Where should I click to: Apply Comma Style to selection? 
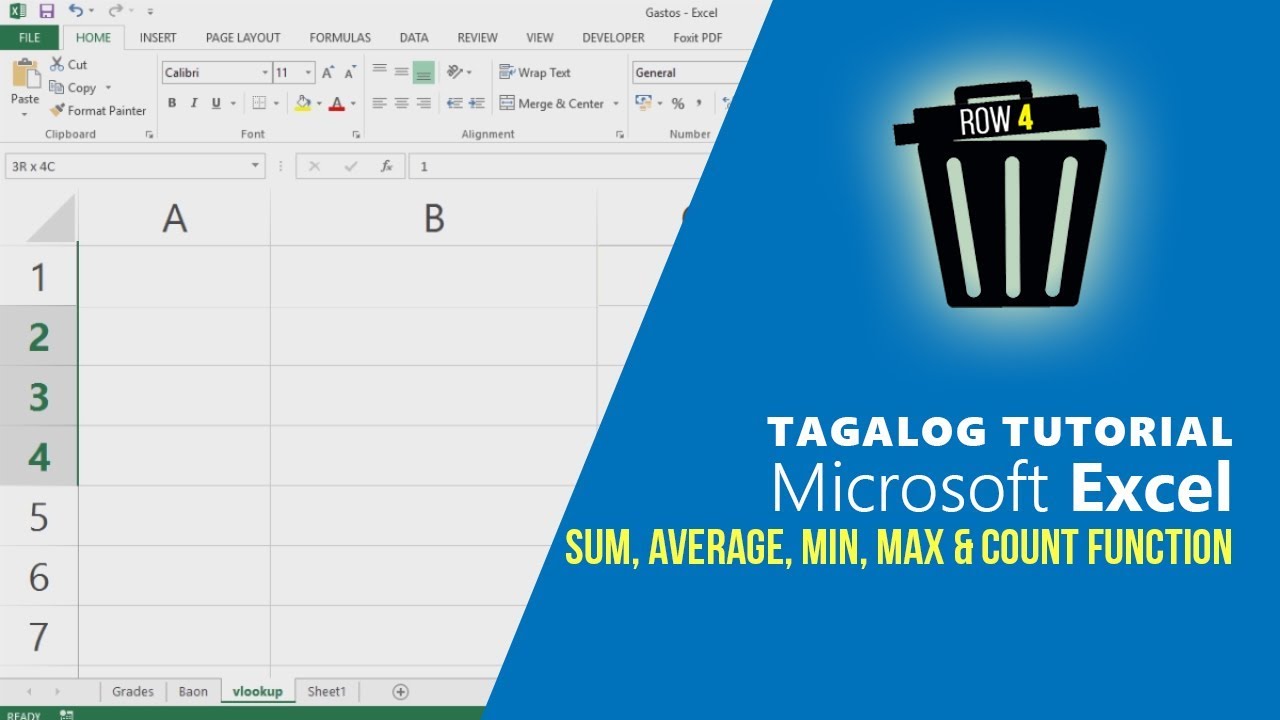pos(699,104)
